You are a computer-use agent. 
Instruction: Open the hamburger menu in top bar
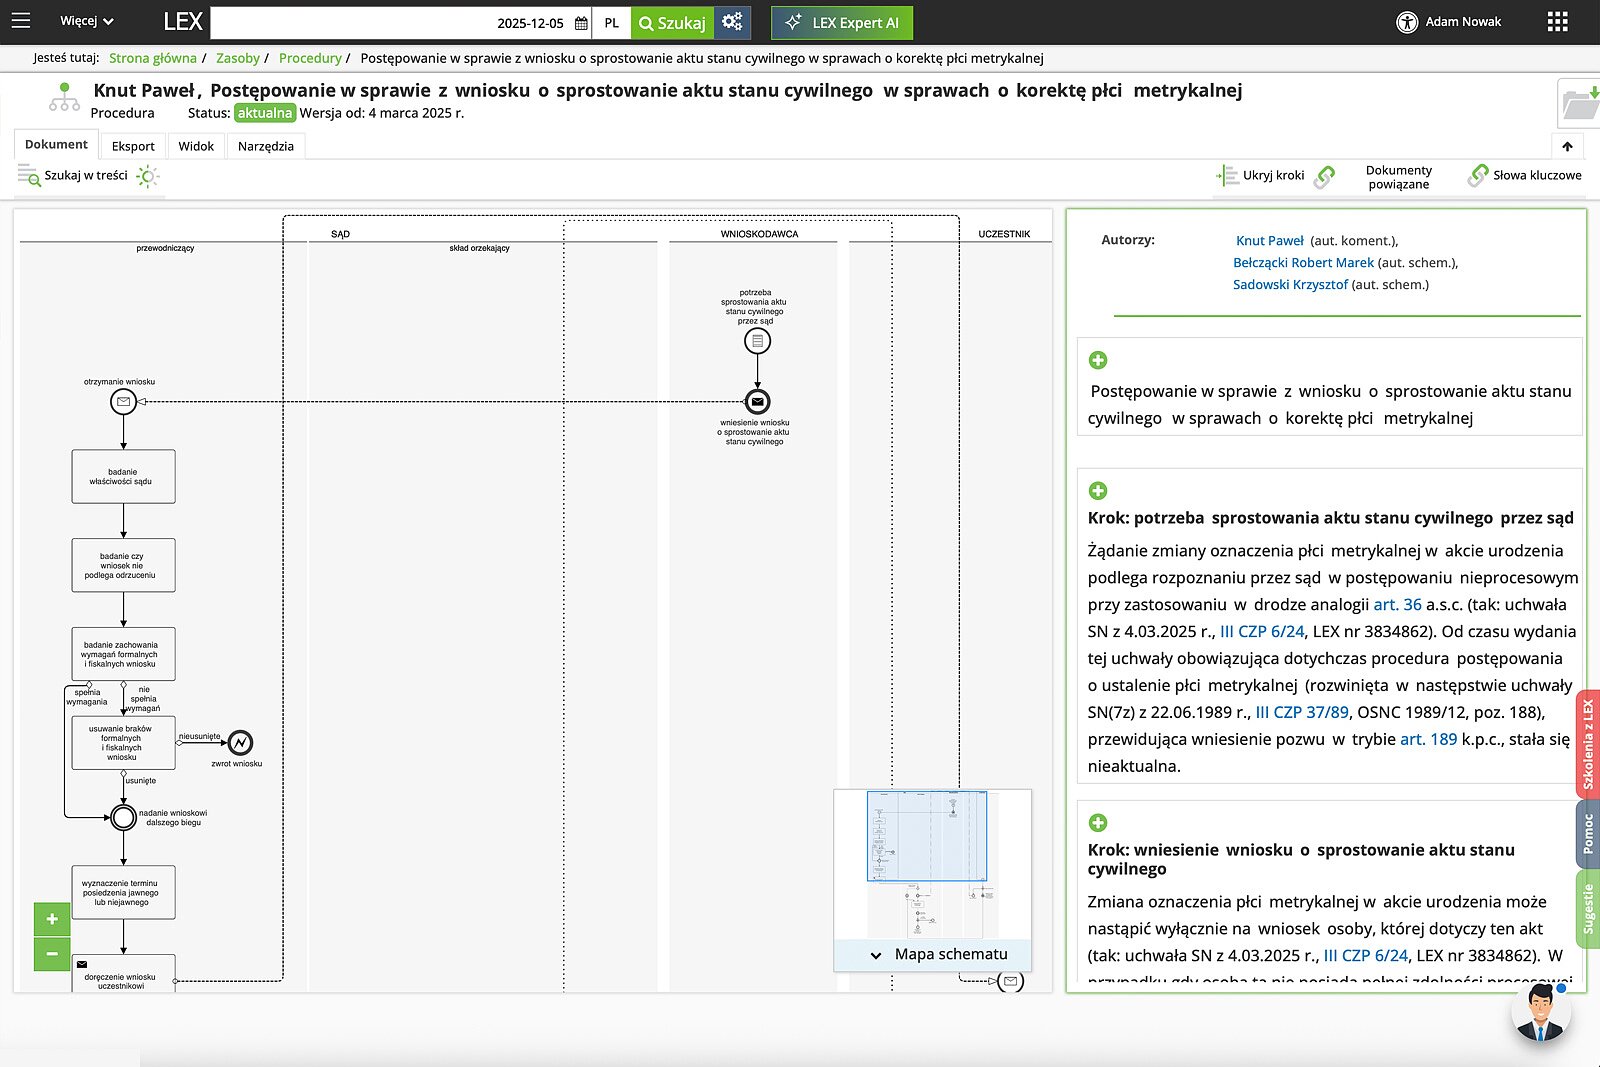[x=20, y=21]
